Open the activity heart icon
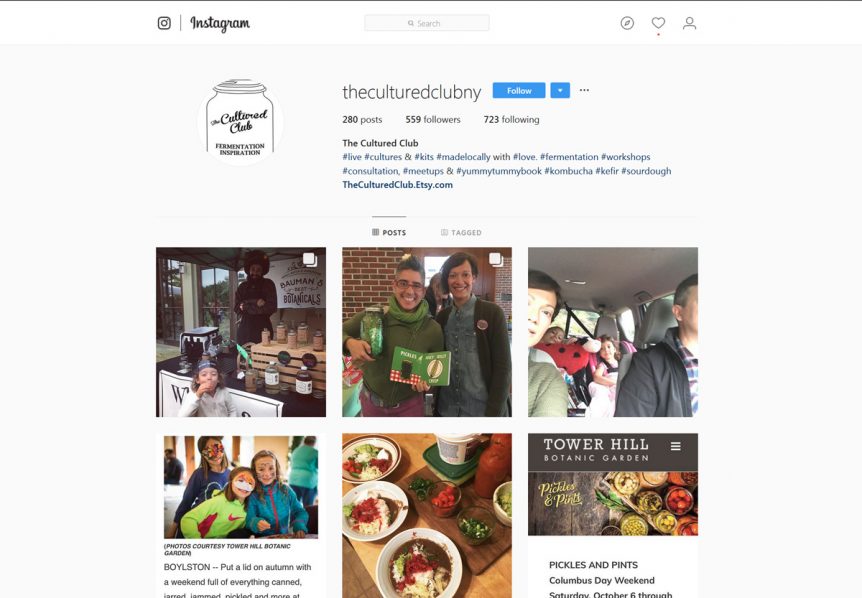This screenshot has width=862, height=598. (x=658, y=23)
